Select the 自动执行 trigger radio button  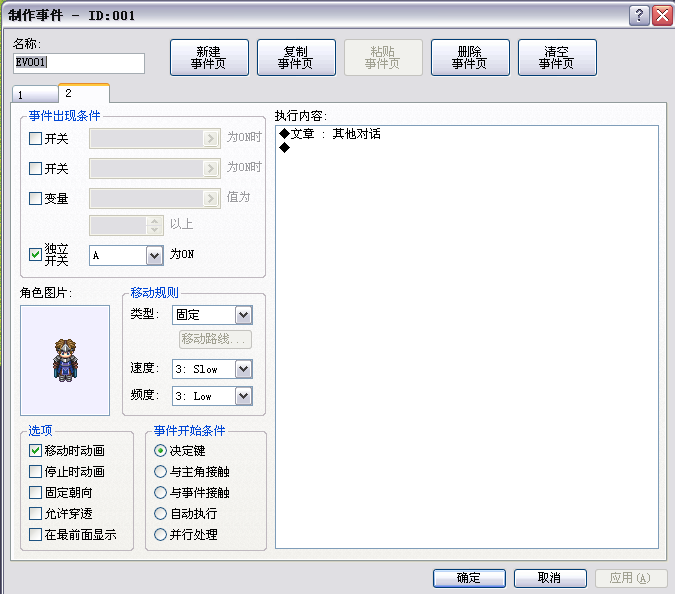click(x=160, y=514)
